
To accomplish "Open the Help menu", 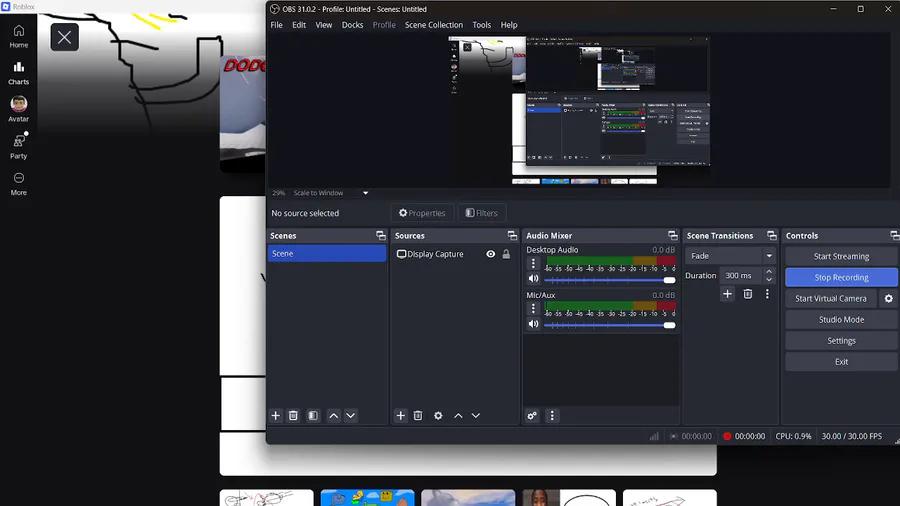I will pyautogui.click(x=509, y=25).
